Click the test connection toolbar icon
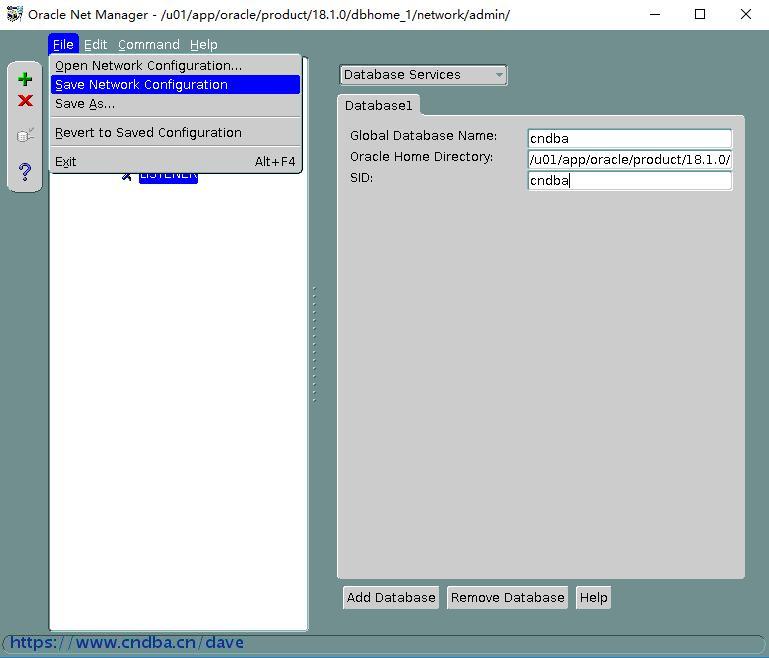Image resolution: width=769 pixels, height=658 pixels. [x=25, y=134]
